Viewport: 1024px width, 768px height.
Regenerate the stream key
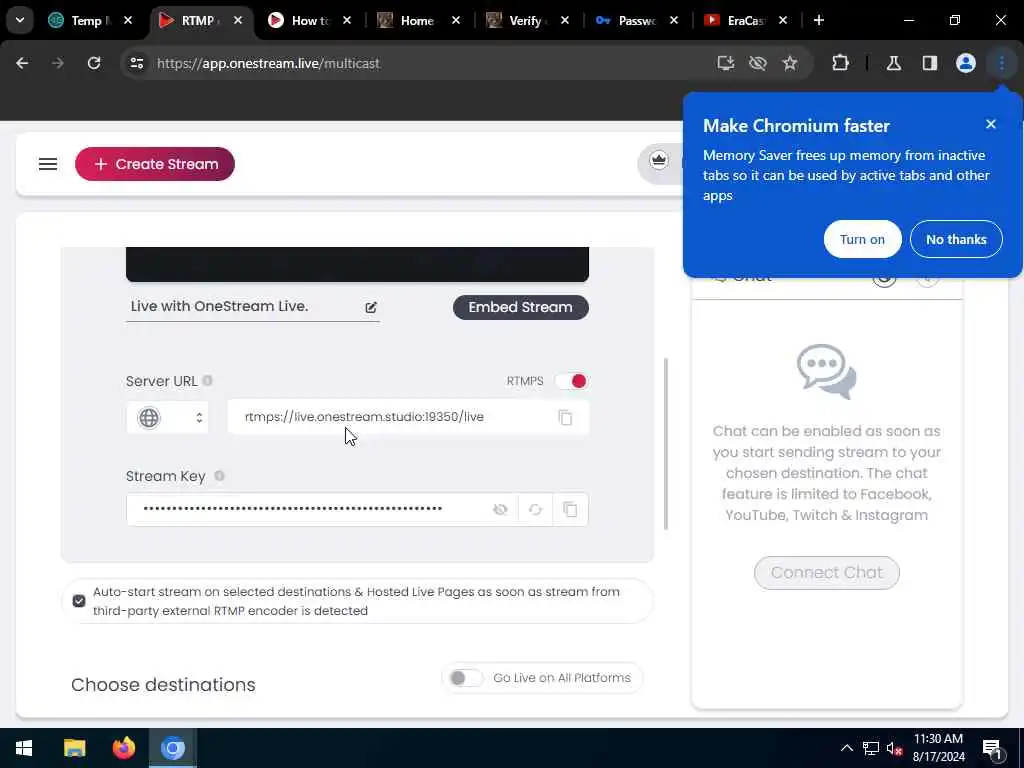[x=536, y=509]
